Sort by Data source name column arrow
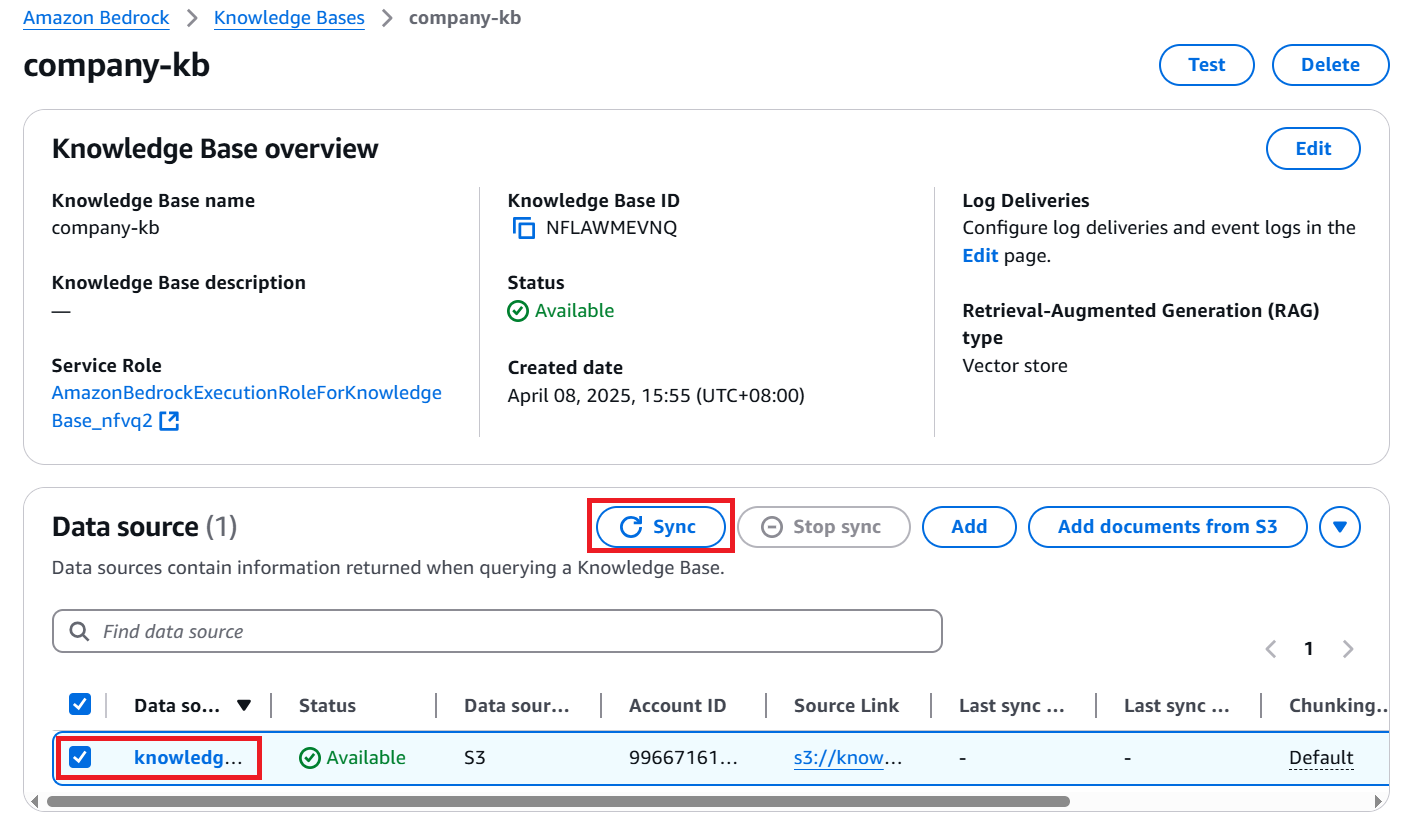 click(244, 706)
